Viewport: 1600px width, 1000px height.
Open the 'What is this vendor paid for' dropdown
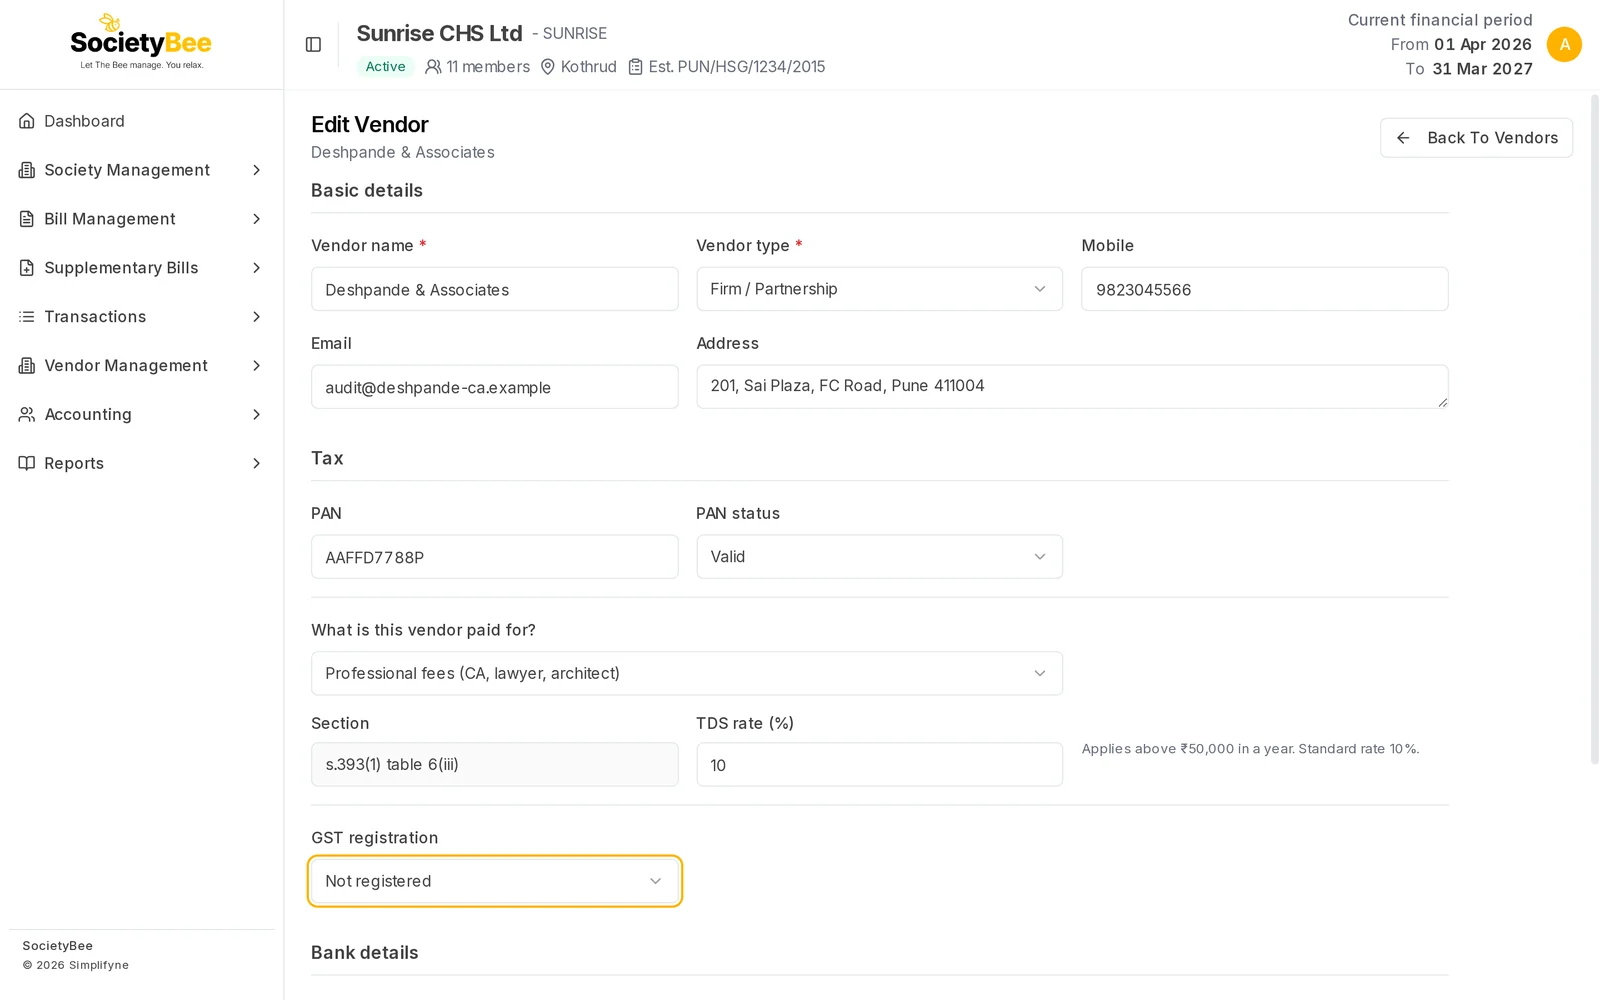tap(687, 673)
